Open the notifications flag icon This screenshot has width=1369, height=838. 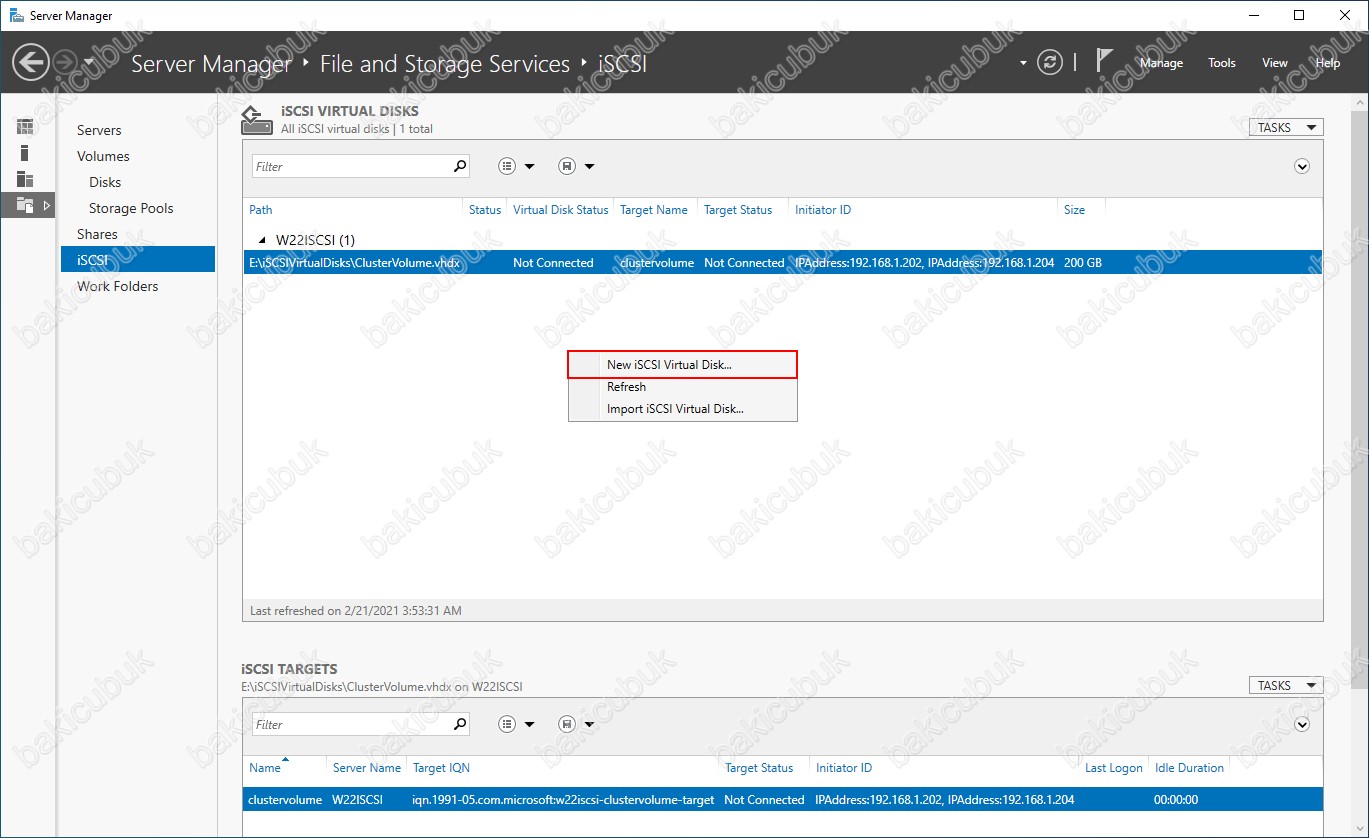[1104, 61]
